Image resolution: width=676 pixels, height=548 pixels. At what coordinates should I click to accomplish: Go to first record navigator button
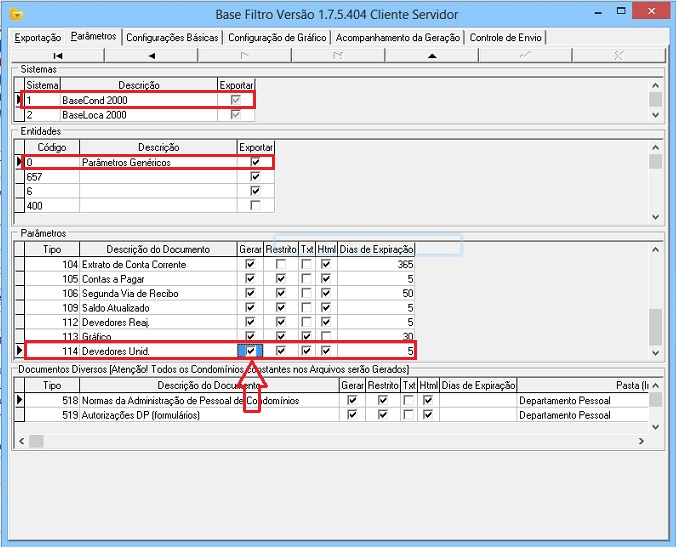(x=57, y=55)
